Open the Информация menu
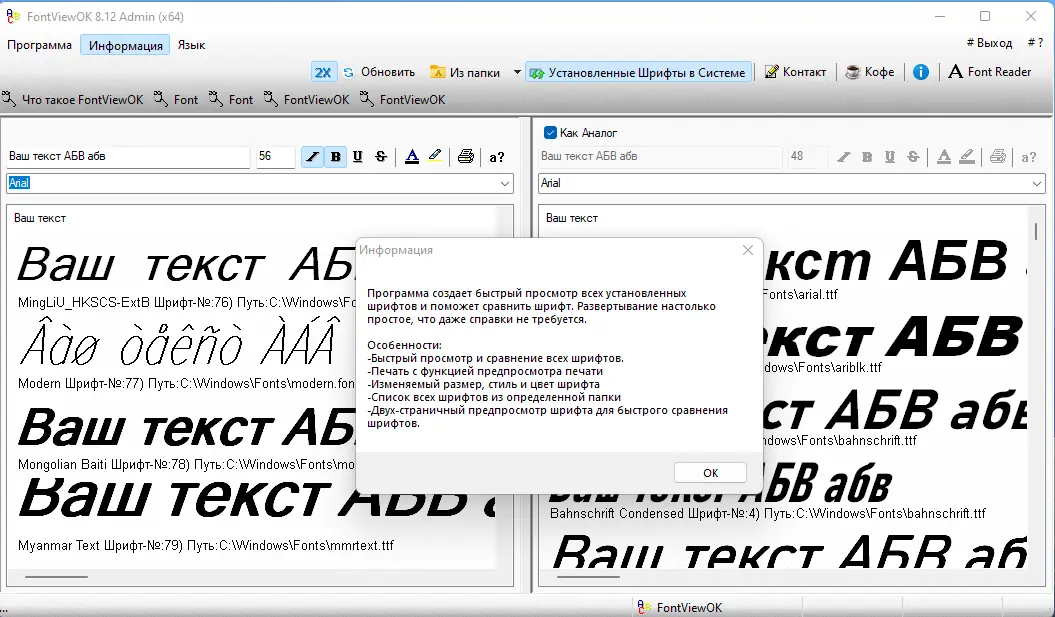 (x=125, y=45)
